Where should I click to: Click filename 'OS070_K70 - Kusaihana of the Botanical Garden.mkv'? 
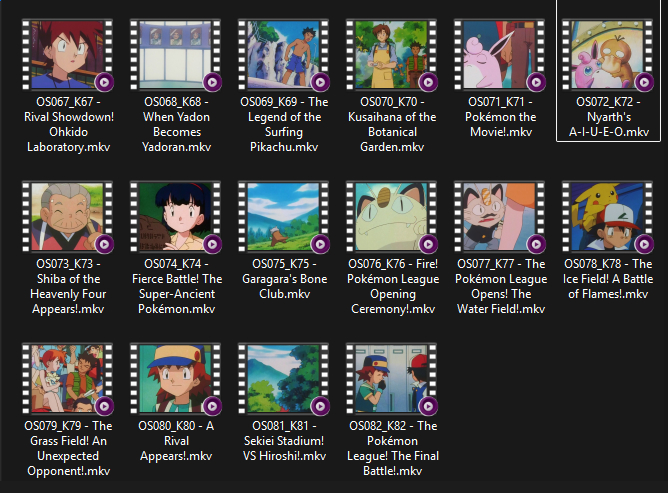point(392,124)
